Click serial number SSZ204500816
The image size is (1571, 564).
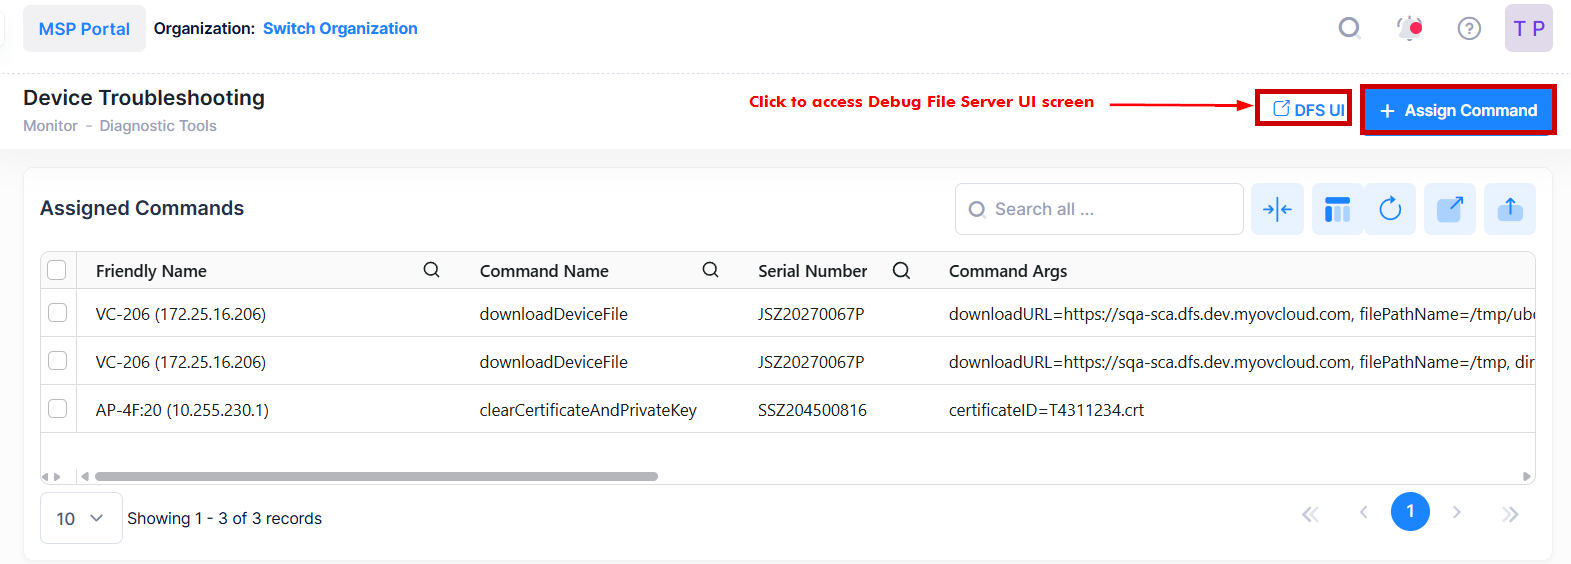(x=812, y=410)
